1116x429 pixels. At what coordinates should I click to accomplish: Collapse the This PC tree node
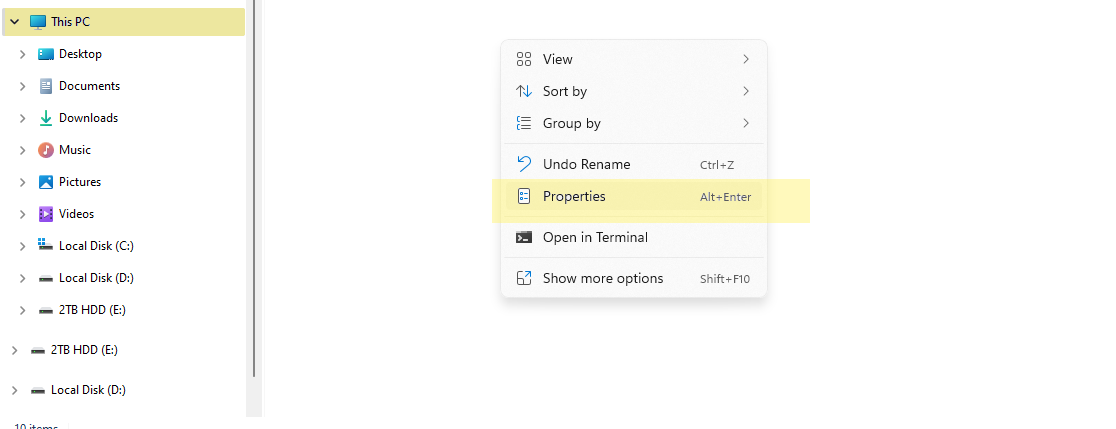pos(14,22)
